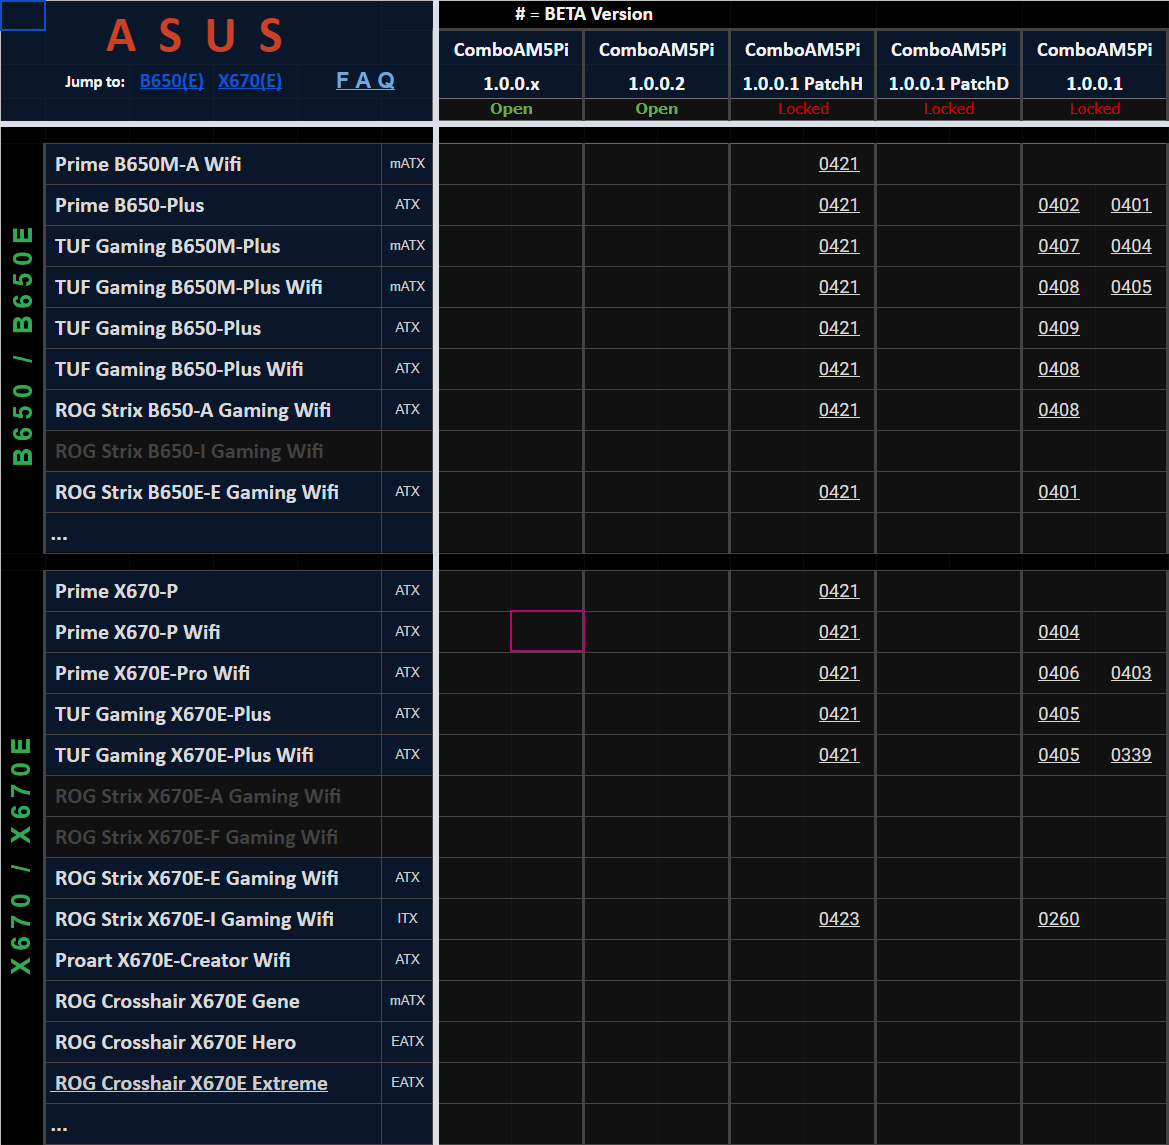Select the EATX cell for Crosshair X670E Hero
The image size is (1169, 1145).
(x=407, y=1042)
